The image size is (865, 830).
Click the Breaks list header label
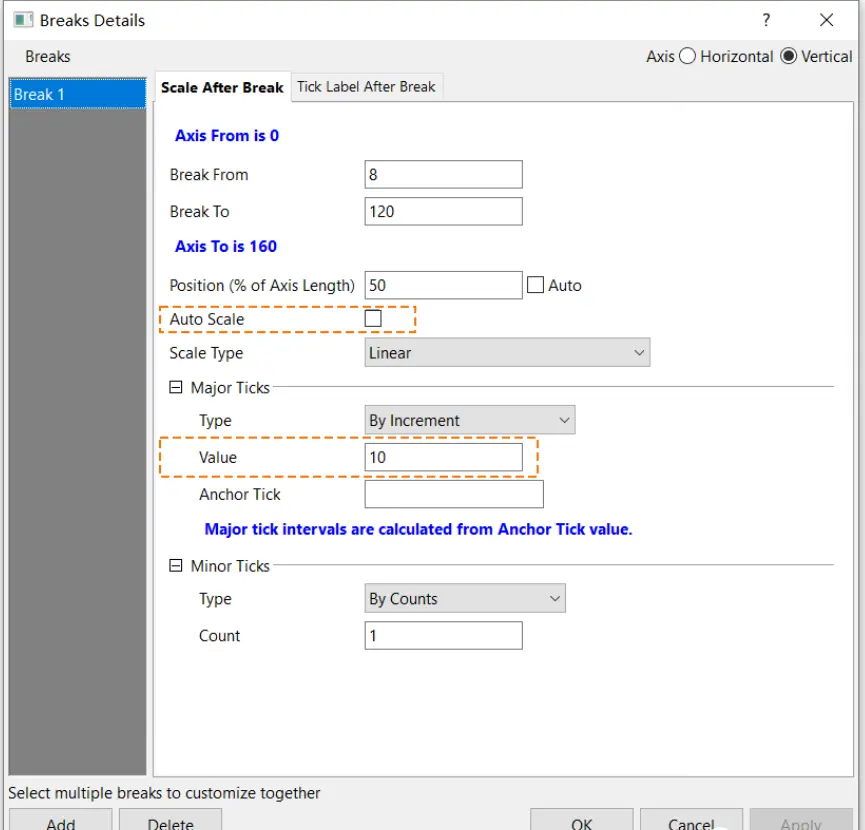(x=48, y=56)
